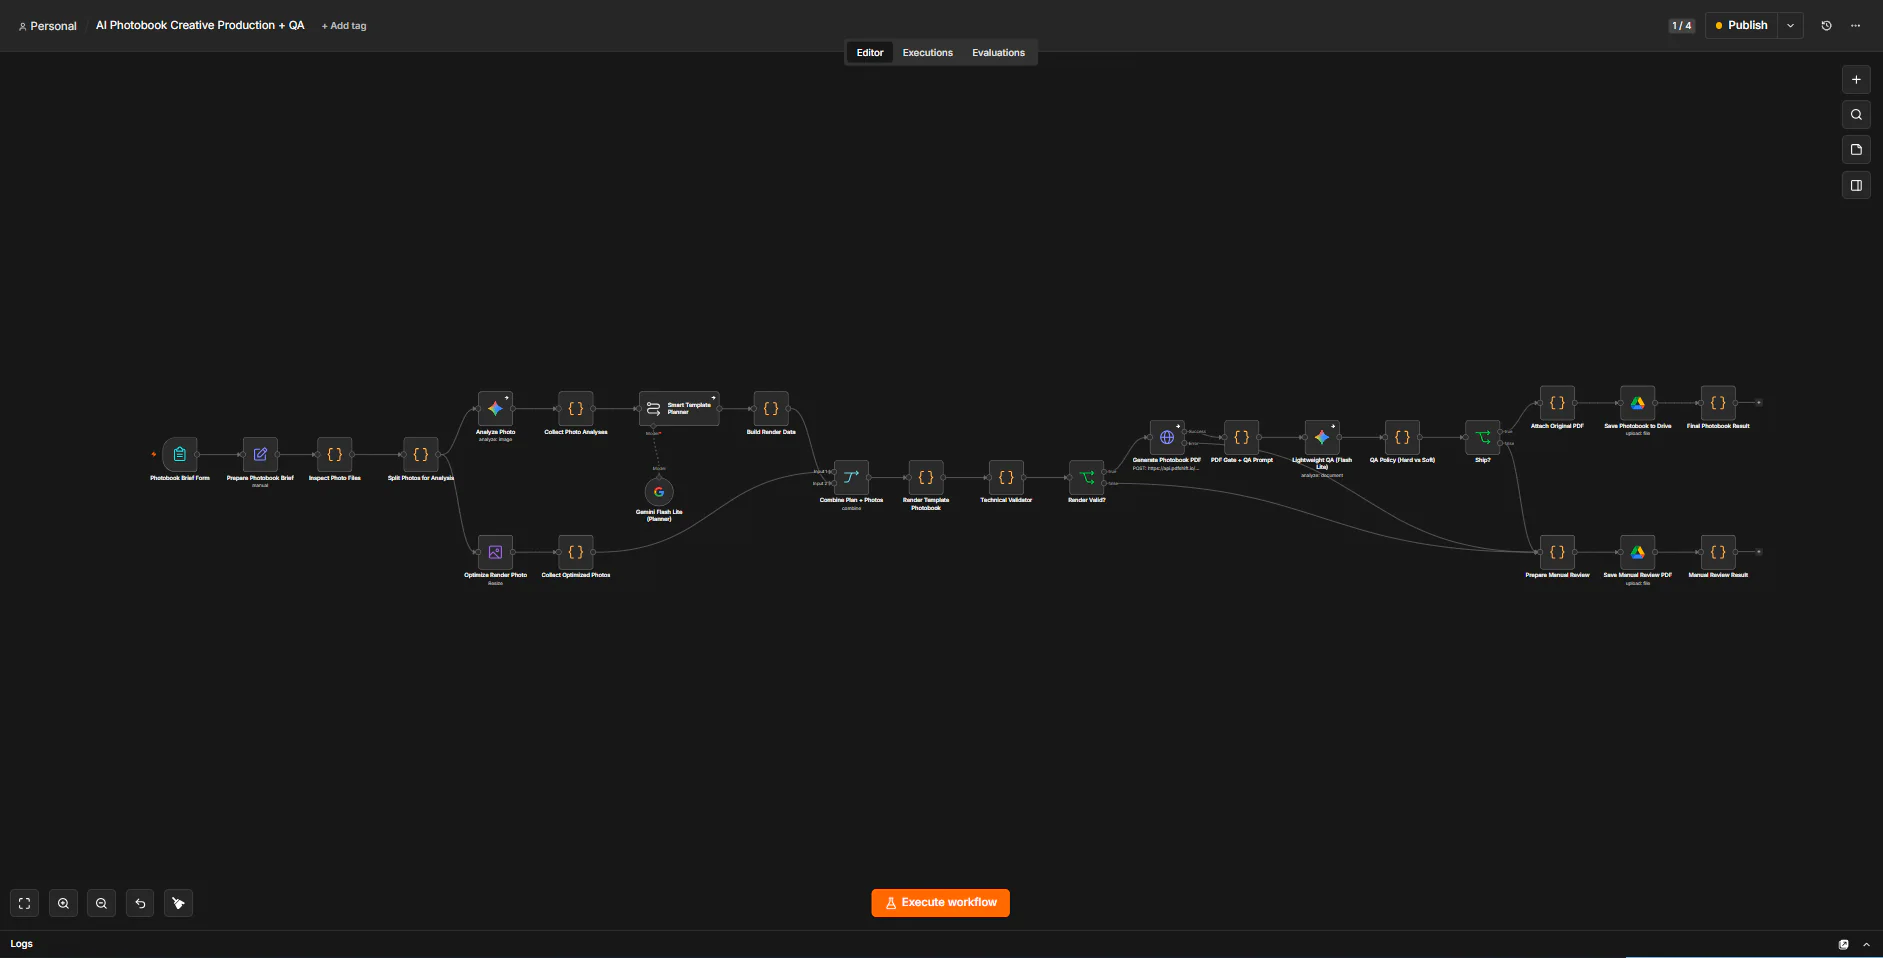Open the Collect Optimized Photos node
This screenshot has width=1883, height=958.
[x=576, y=552]
